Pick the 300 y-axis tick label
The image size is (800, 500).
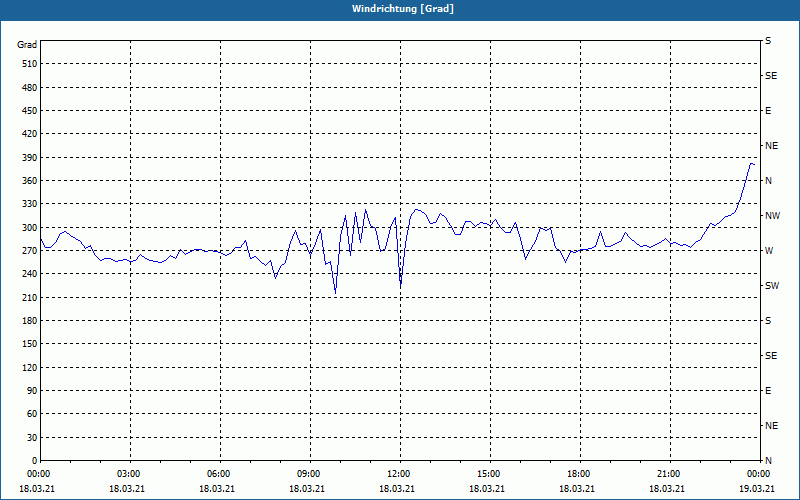[x=30, y=228]
